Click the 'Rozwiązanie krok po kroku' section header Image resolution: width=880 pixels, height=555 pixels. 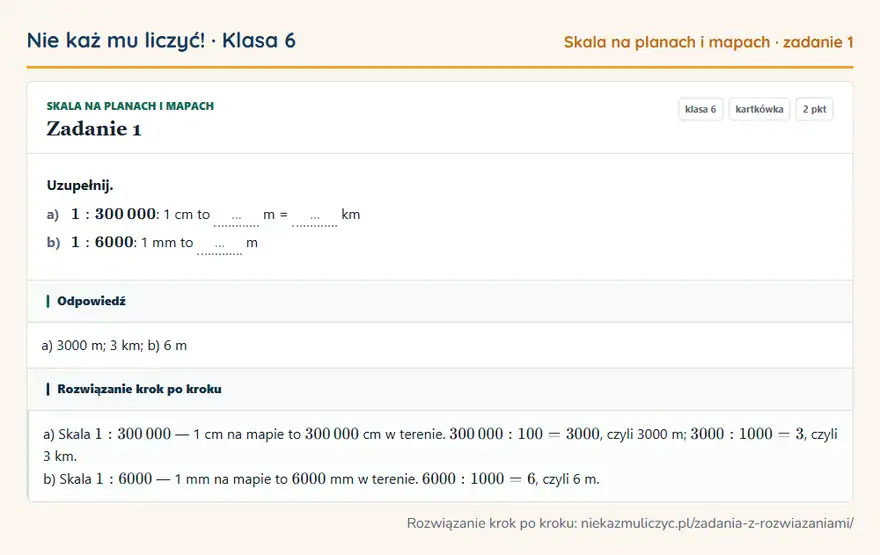[x=440, y=389]
